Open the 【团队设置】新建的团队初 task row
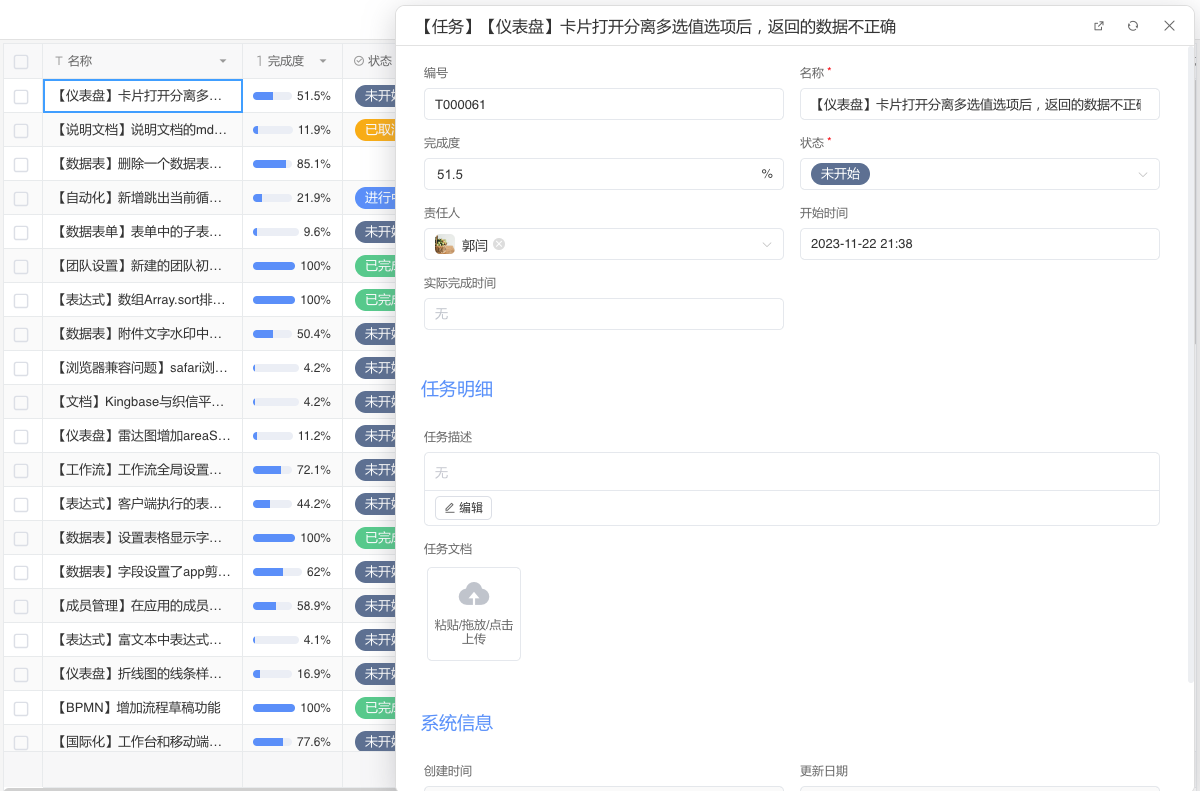The height and width of the screenshot is (791, 1200). [140, 266]
